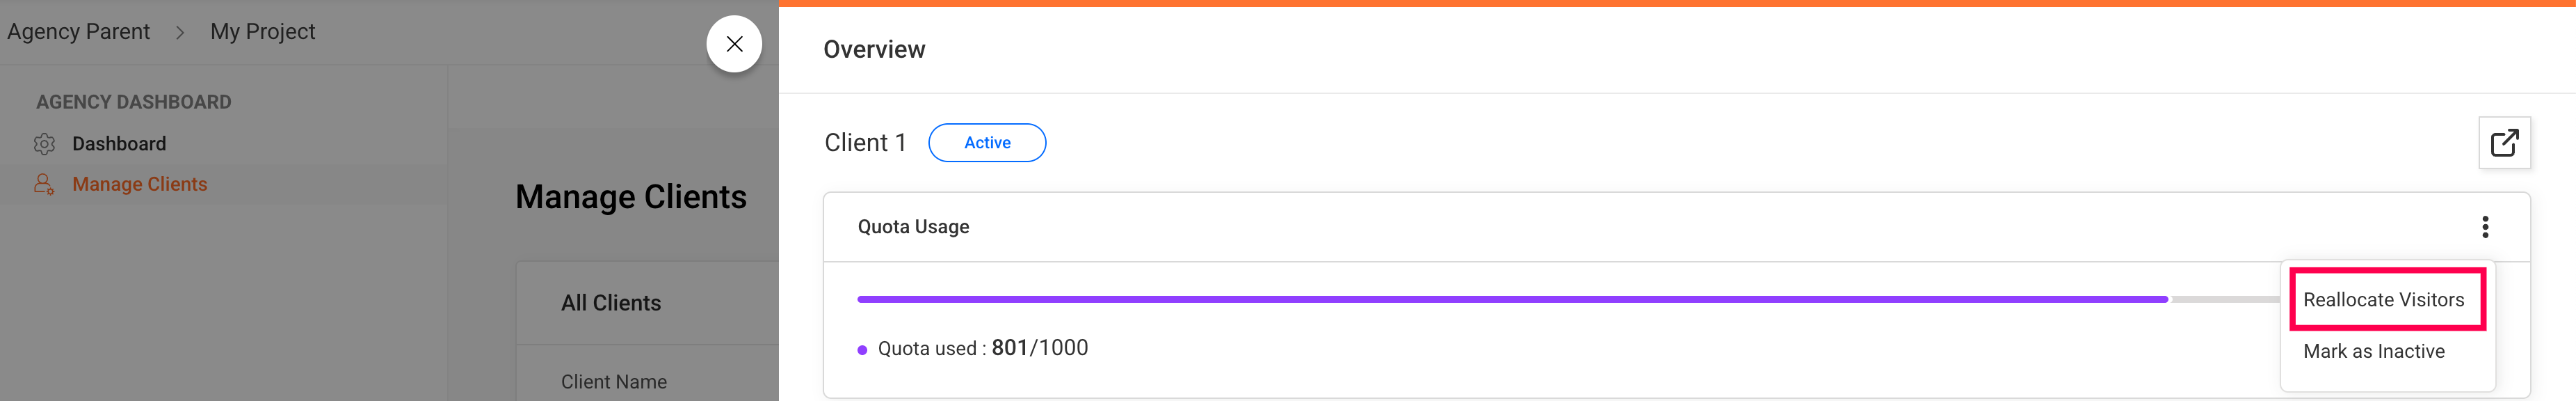The height and width of the screenshot is (401, 2576).
Task: Click the breadcrumb chevron separator
Action: point(180,32)
